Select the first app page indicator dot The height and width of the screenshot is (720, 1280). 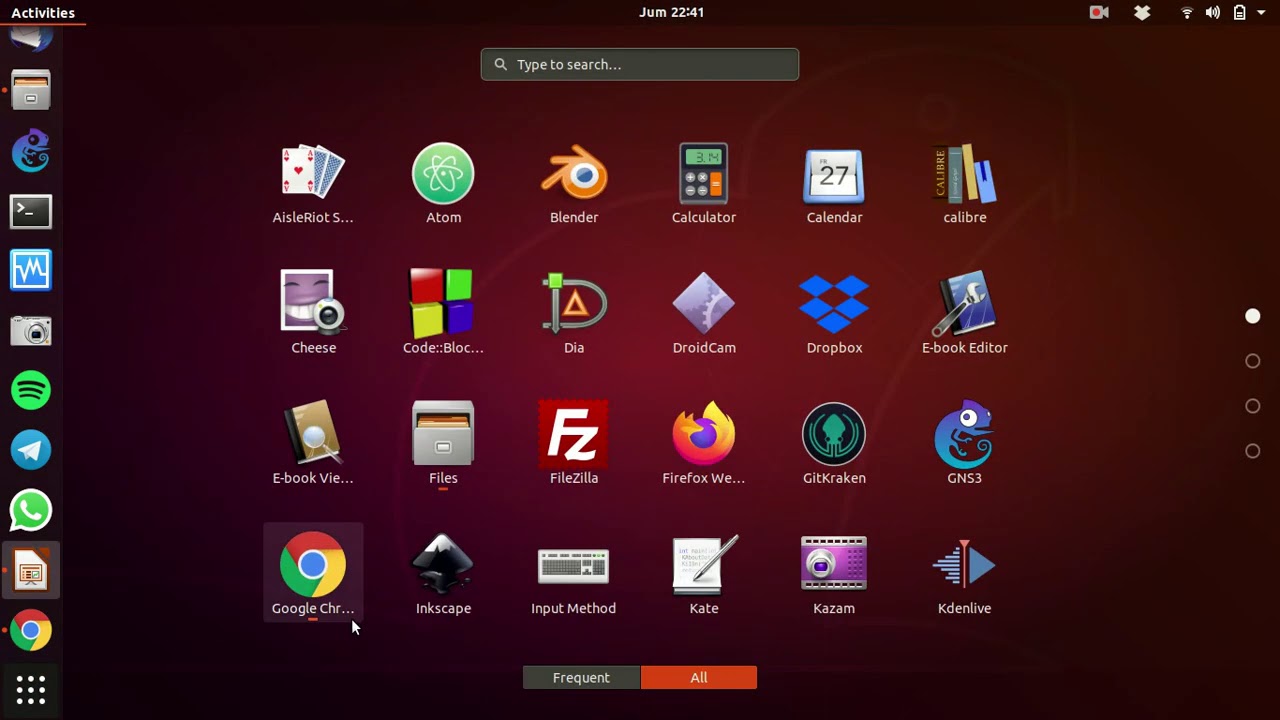pos(1253,316)
